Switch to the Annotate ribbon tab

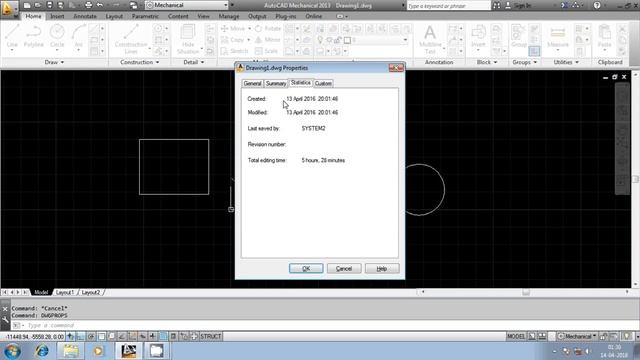click(85, 16)
